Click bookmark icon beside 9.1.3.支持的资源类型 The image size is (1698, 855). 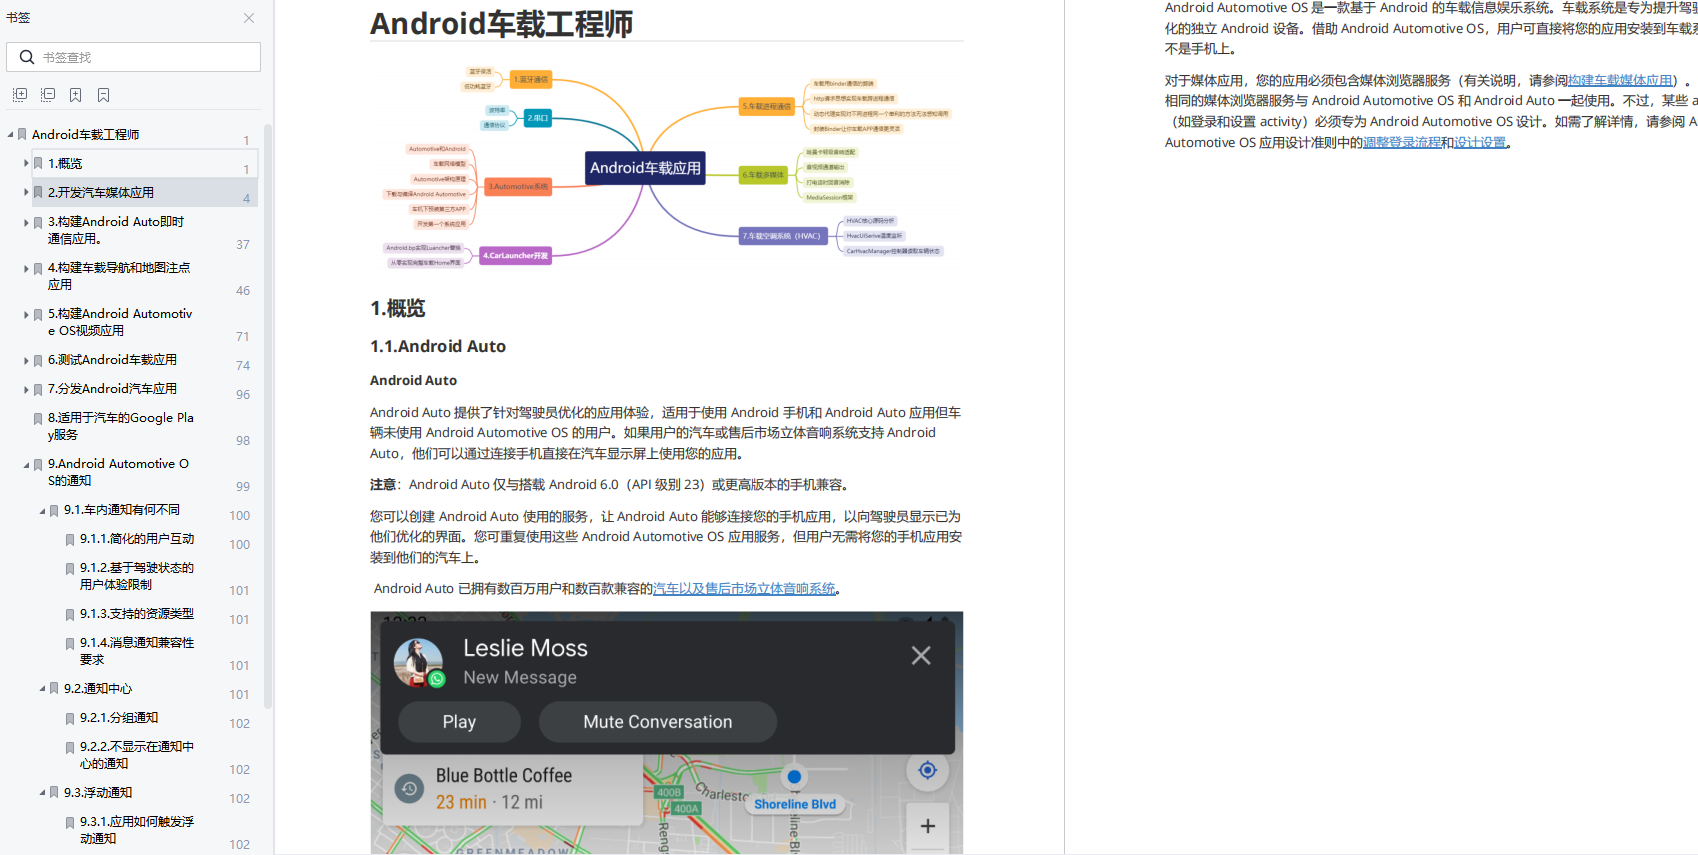click(x=70, y=615)
